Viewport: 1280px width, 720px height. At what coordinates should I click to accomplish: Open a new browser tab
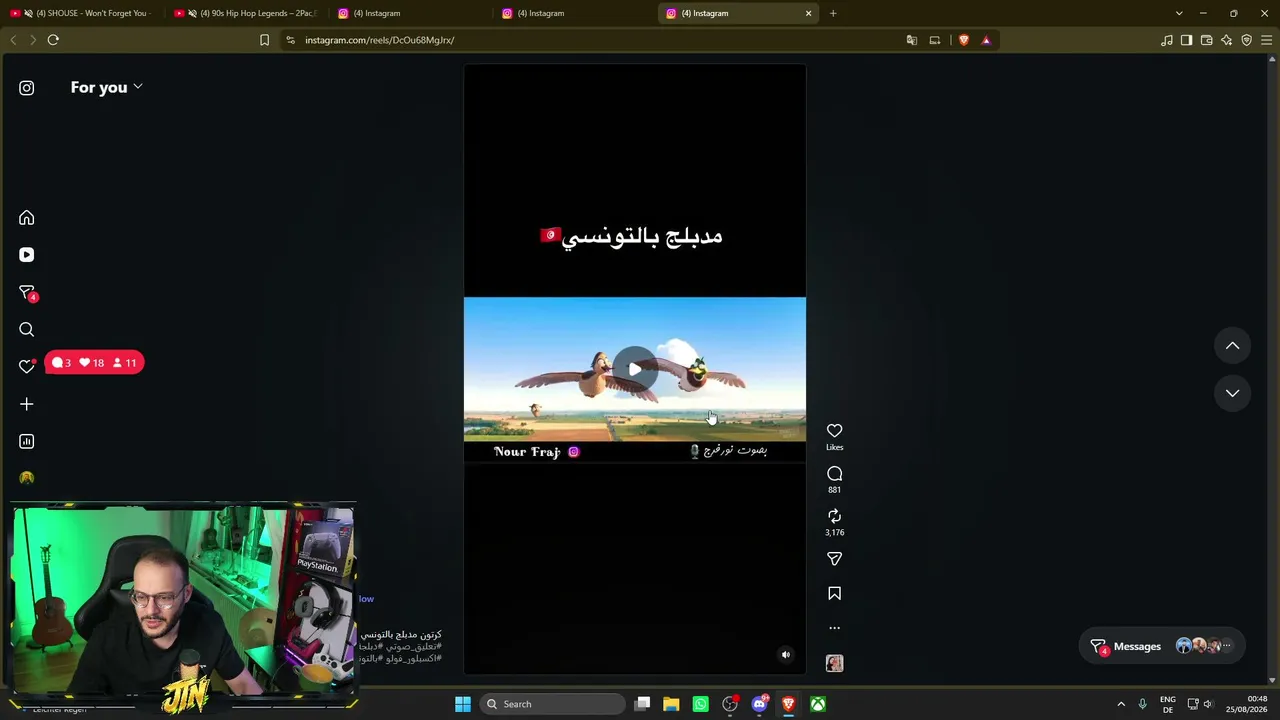(x=833, y=13)
